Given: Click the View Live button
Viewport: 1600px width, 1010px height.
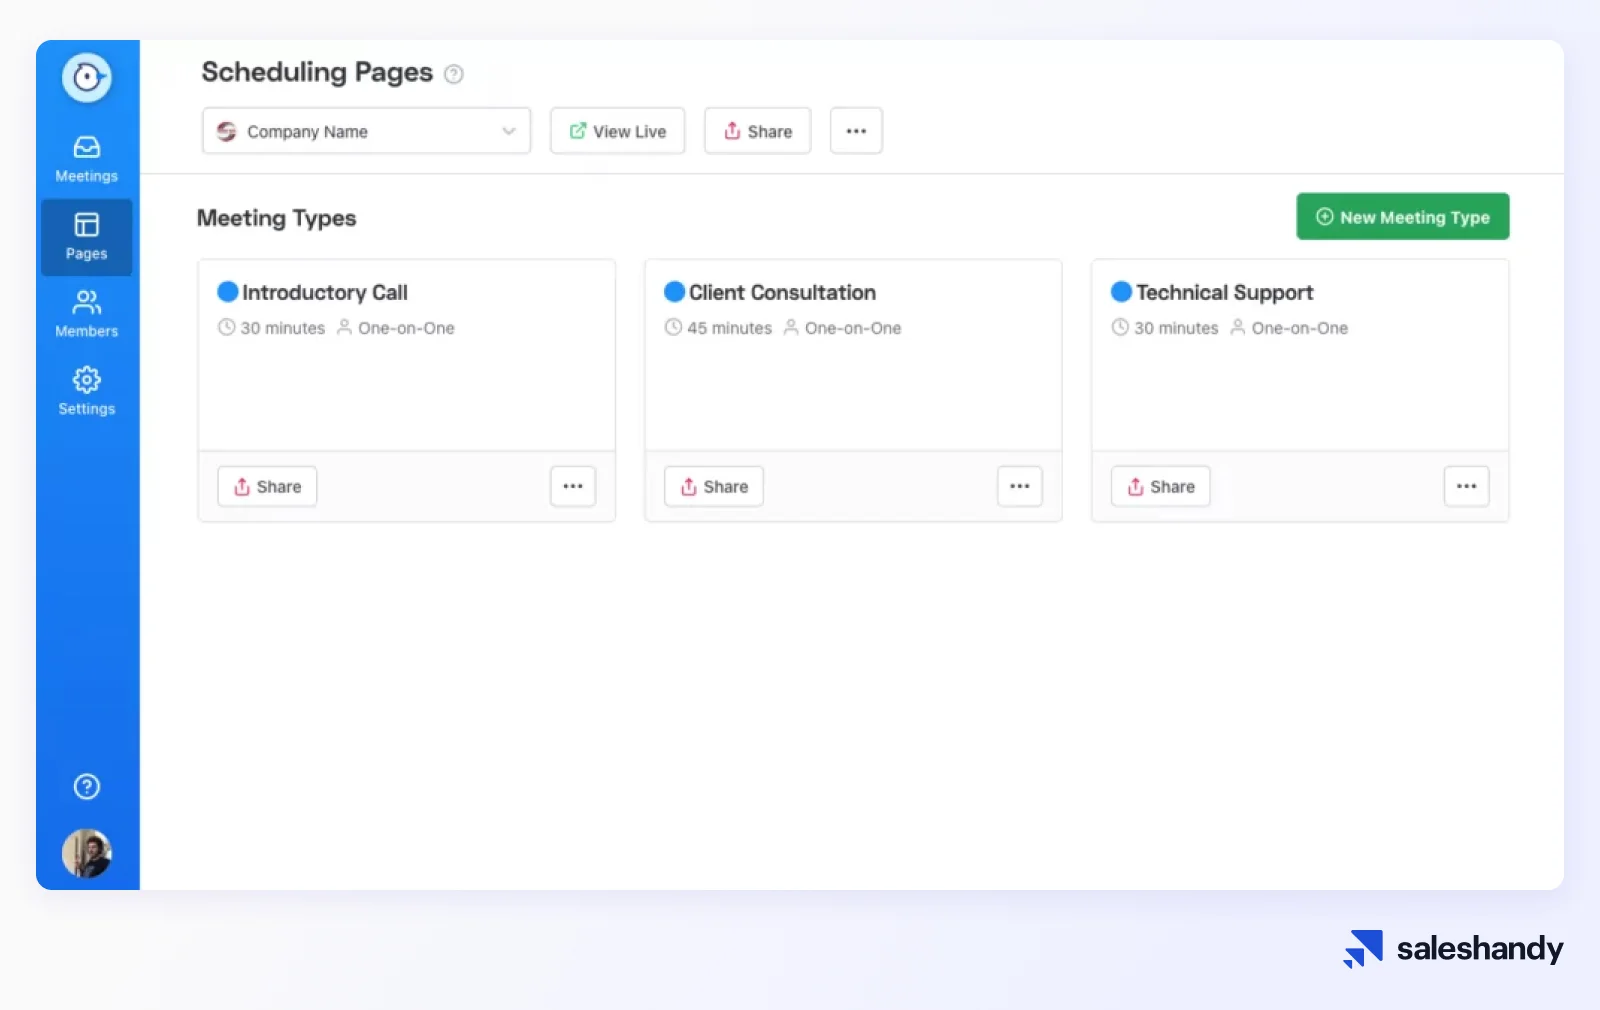Looking at the screenshot, I should tap(618, 131).
